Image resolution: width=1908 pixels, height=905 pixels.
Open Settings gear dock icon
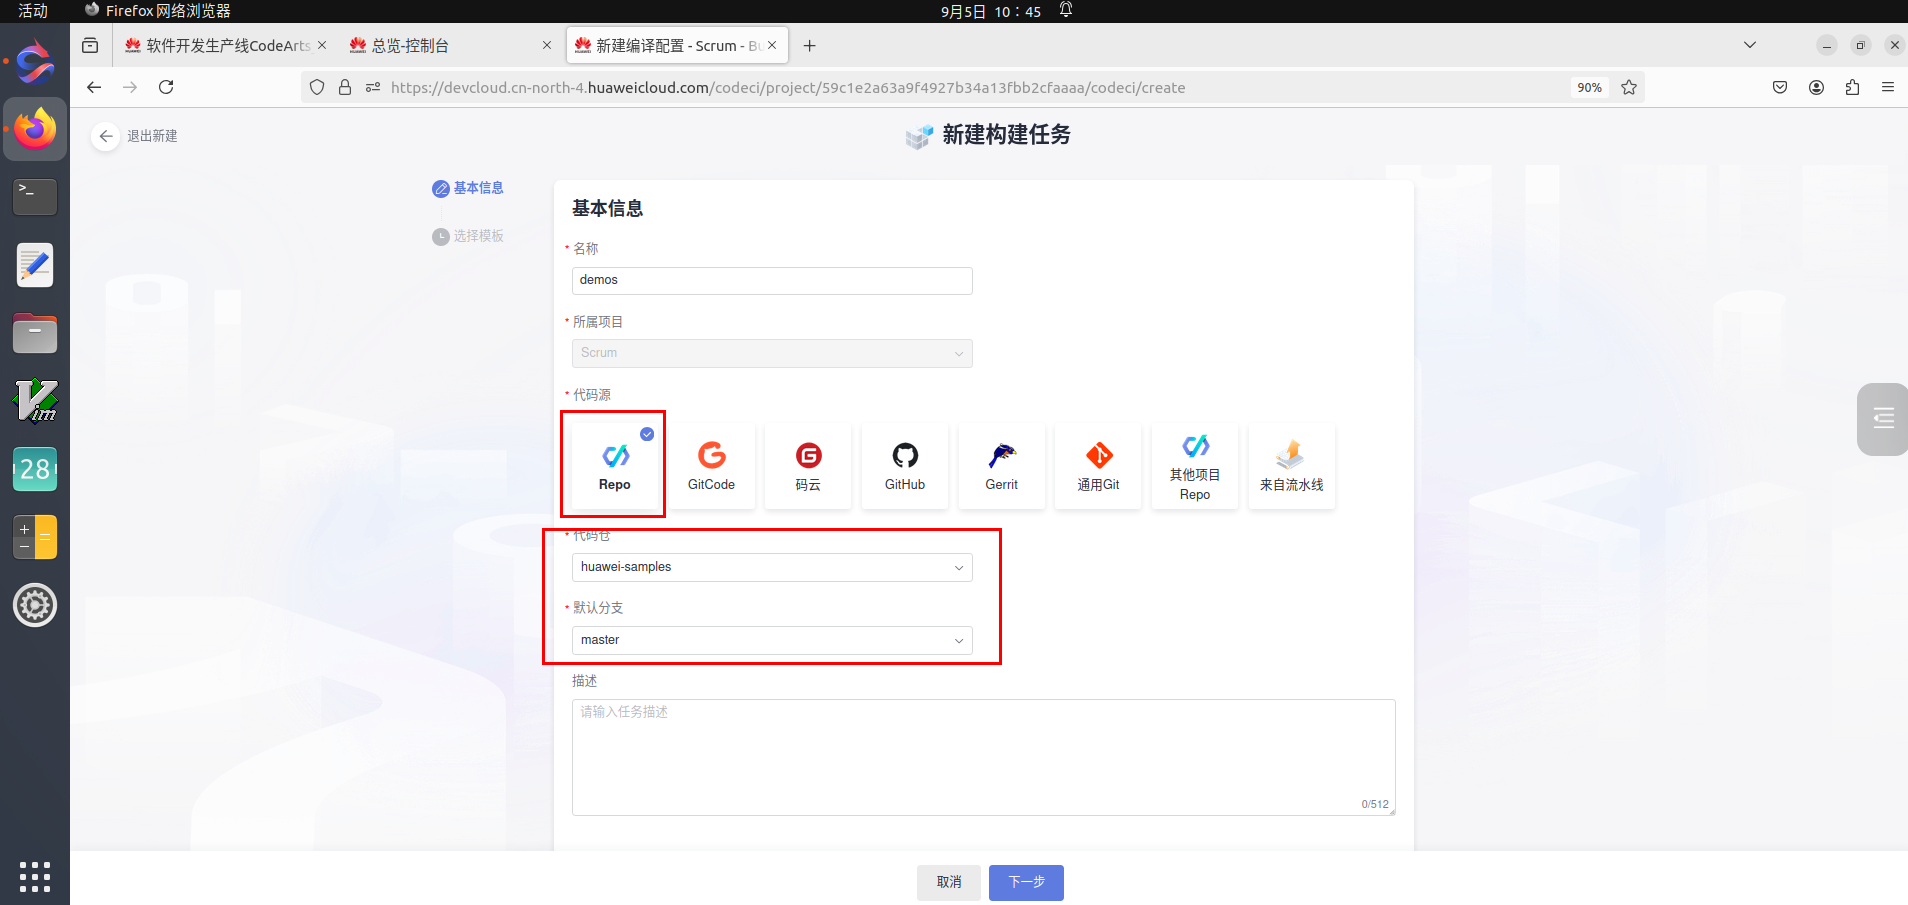tap(35, 605)
